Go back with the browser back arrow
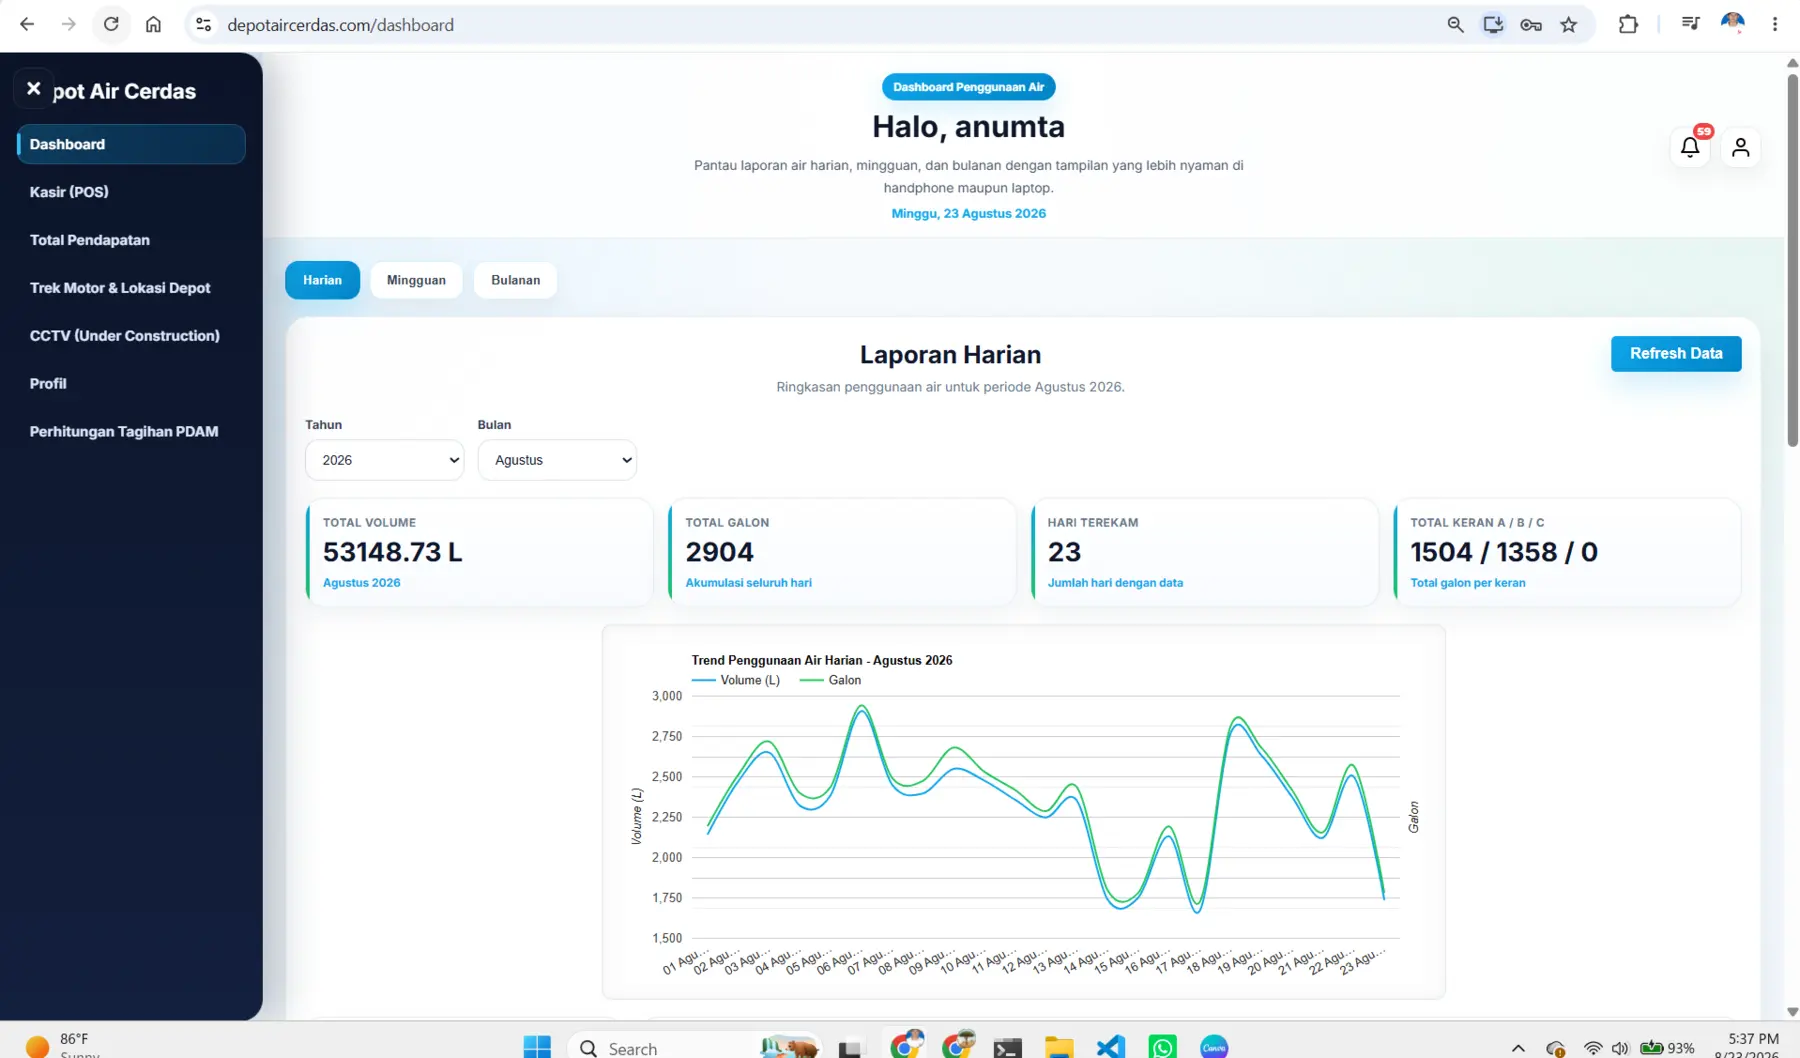The width and height of the screenshot is (1800, 1058). 27,24
